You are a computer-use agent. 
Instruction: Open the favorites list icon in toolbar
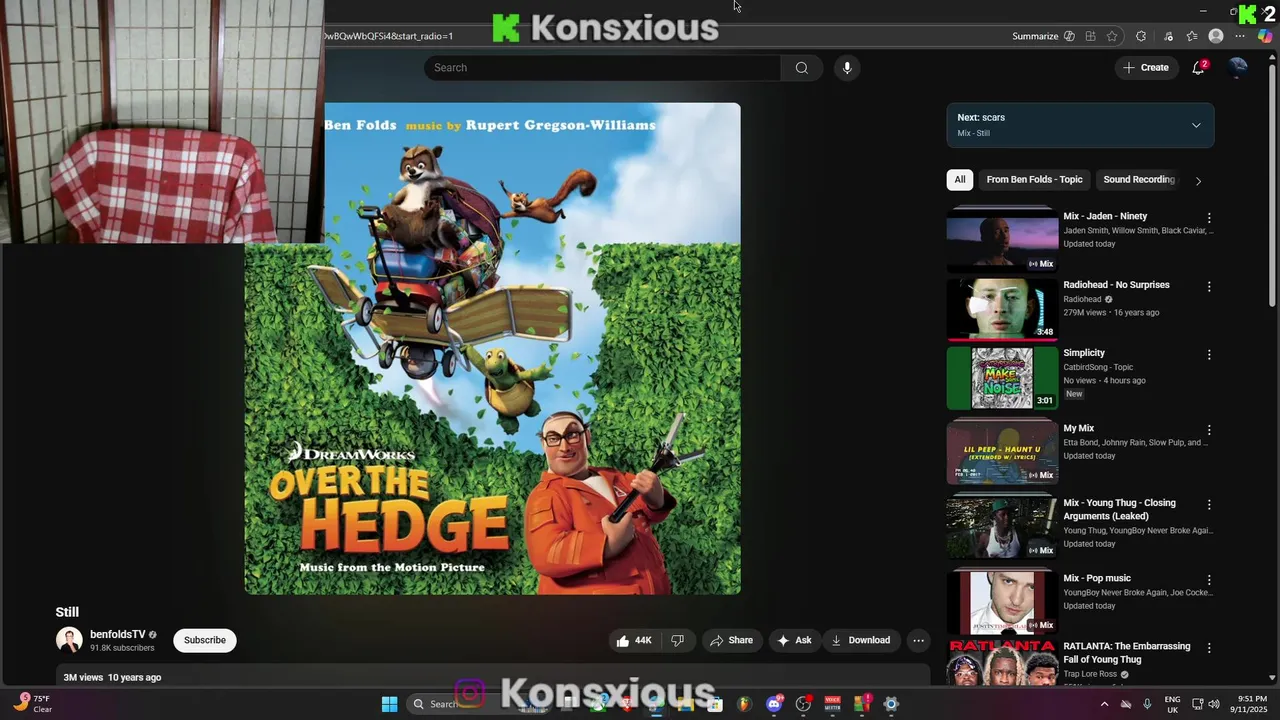pyautogui.click(x=1192, y=36)
